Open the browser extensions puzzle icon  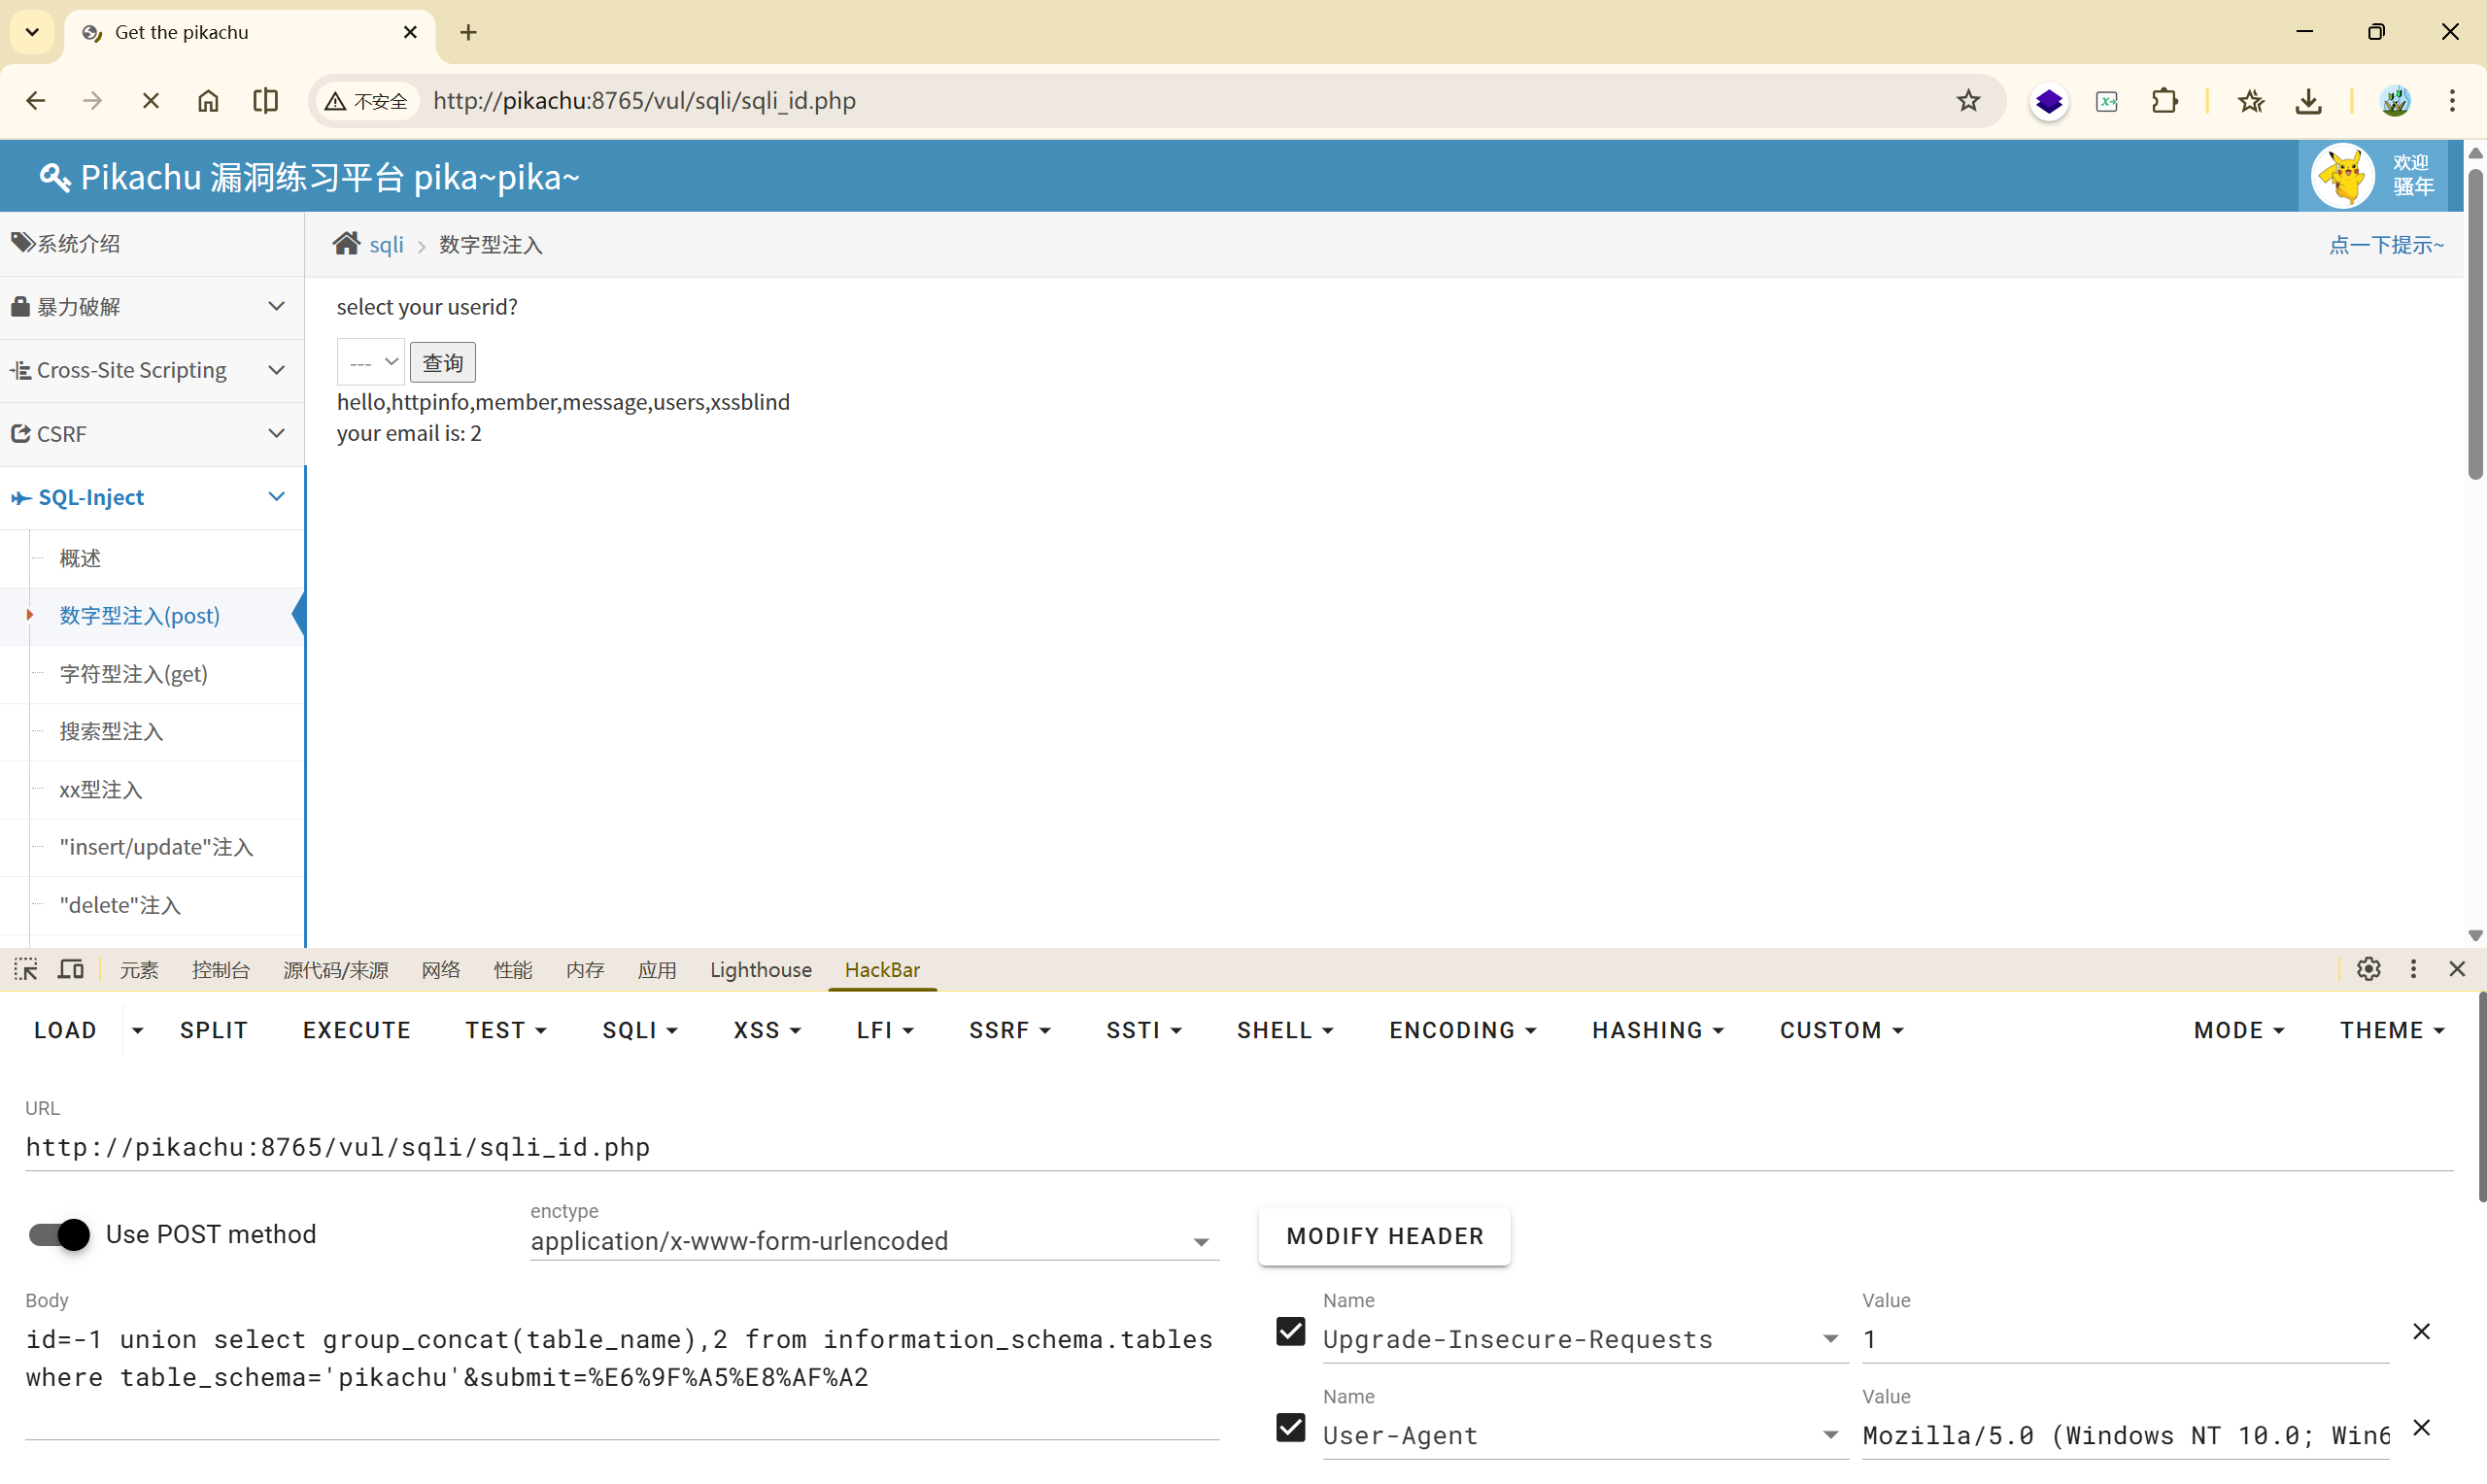tap(2164, 101)
